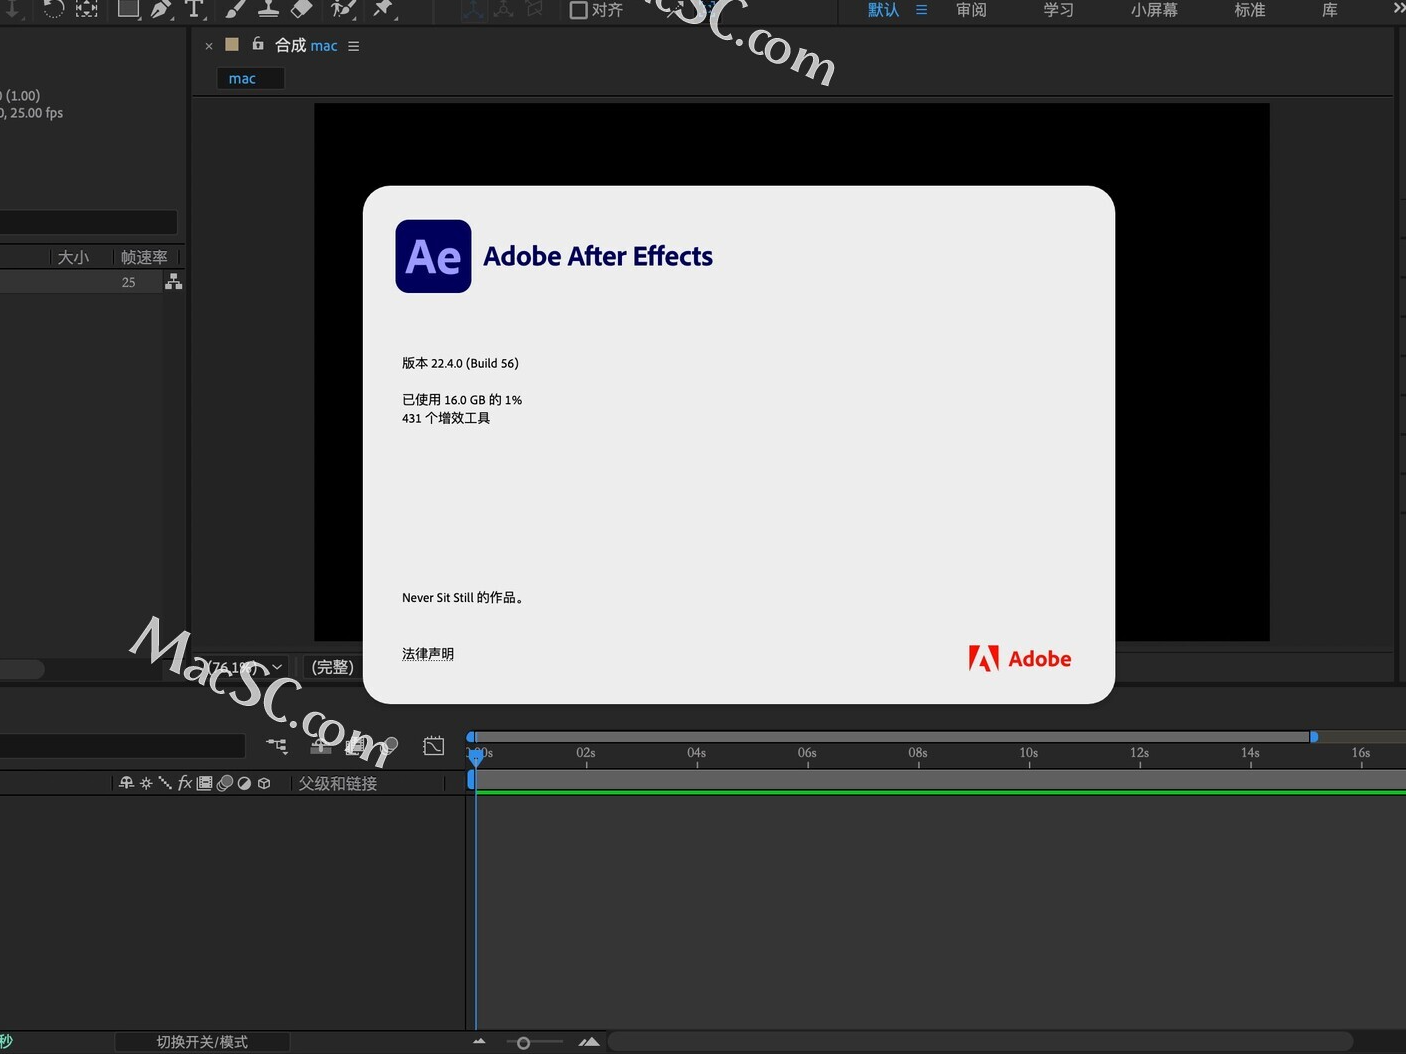Image resolution: width=1406 pixels, height=1054 pixels.
Task: Select the Eraser tool
Action: point(301,10)
